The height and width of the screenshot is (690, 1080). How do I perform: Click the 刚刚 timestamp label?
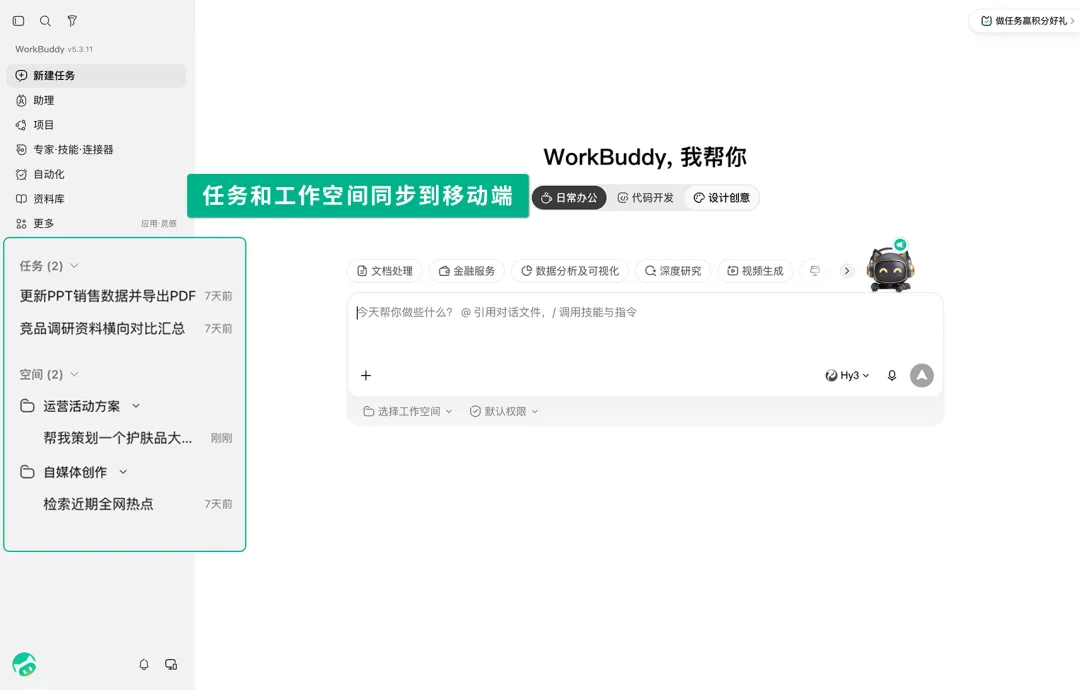(221, 438)
